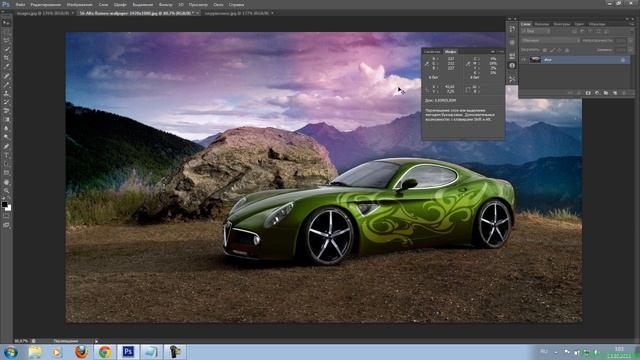This screenshot has width=640, height=360.
Task: Select the History Brush tool
Action: (6, 102)
